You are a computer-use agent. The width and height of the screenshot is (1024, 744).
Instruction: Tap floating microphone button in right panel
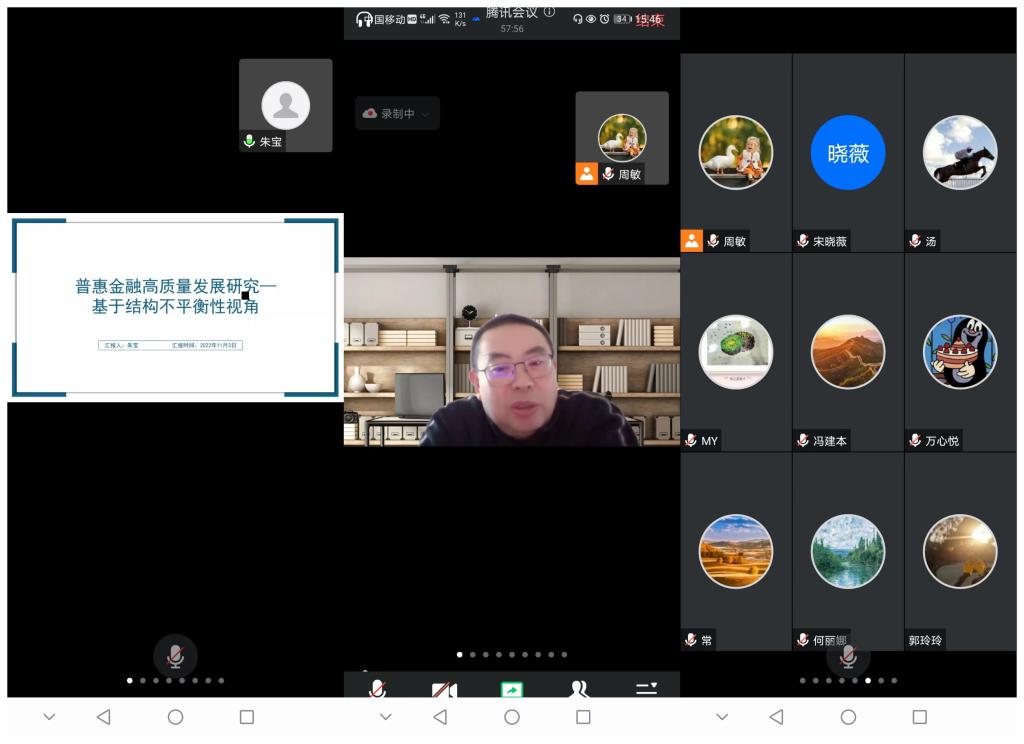tap(848, 656)
